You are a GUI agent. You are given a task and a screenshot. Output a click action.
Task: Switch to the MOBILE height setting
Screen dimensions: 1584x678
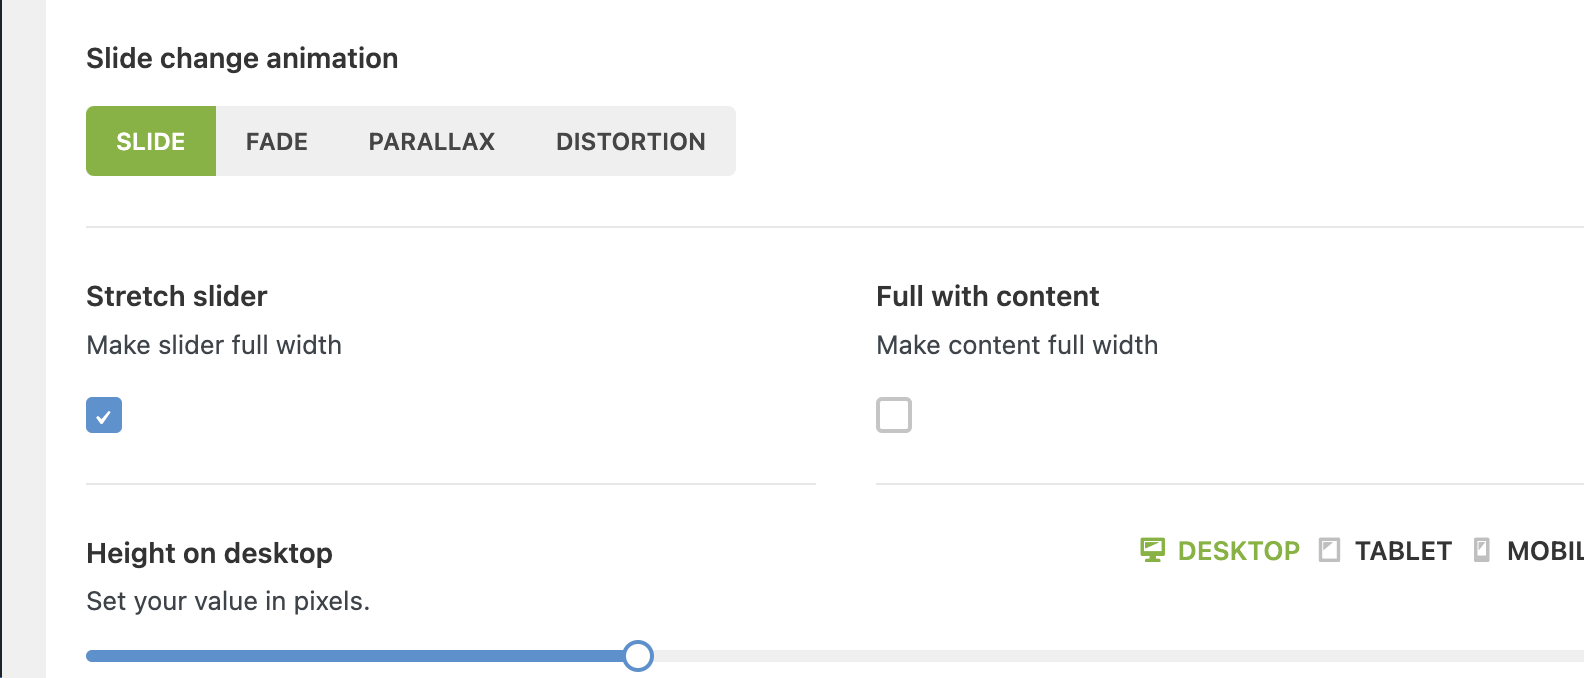pos(1545,551)
